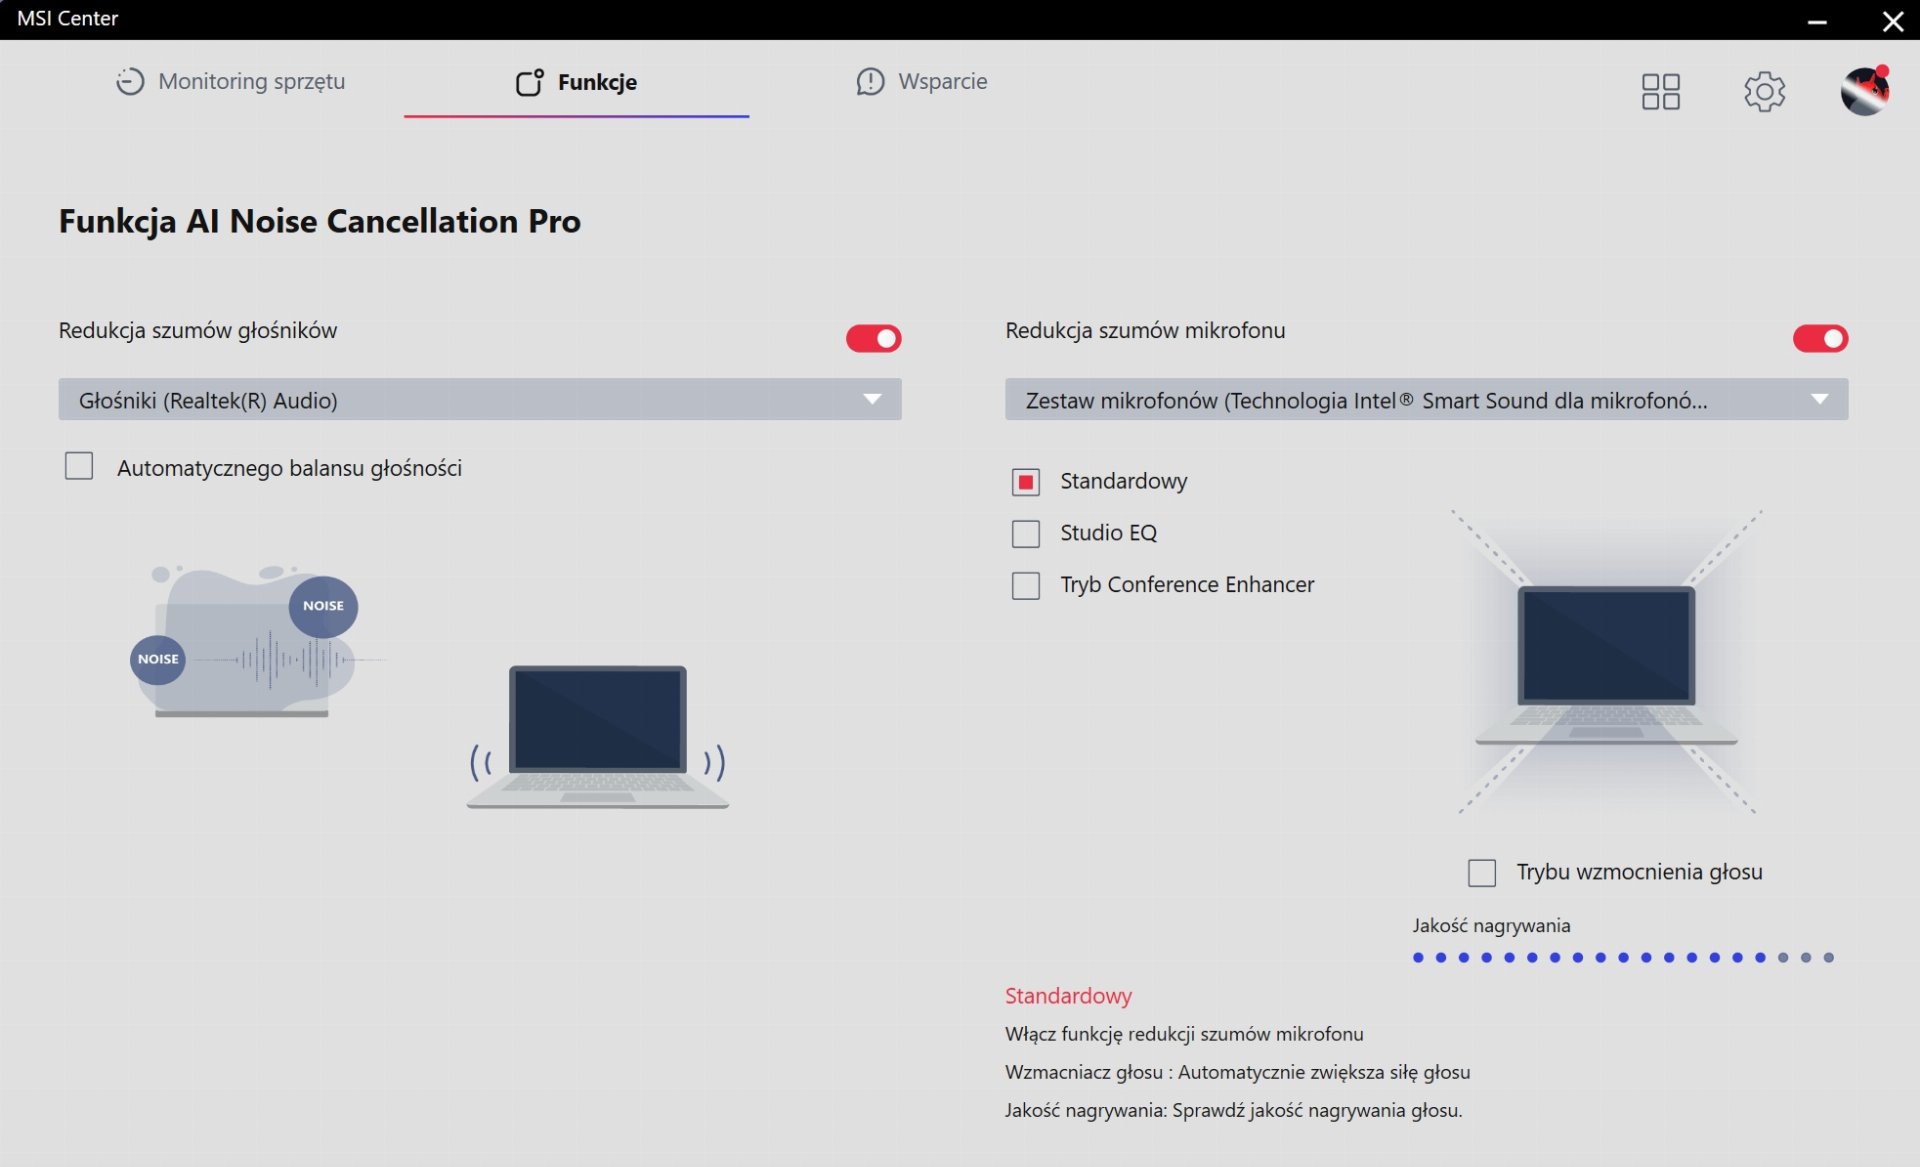The image size is (1920, 1167).
Task: Click the red Standardowy description heading
Action: (x=1068, y=996)
